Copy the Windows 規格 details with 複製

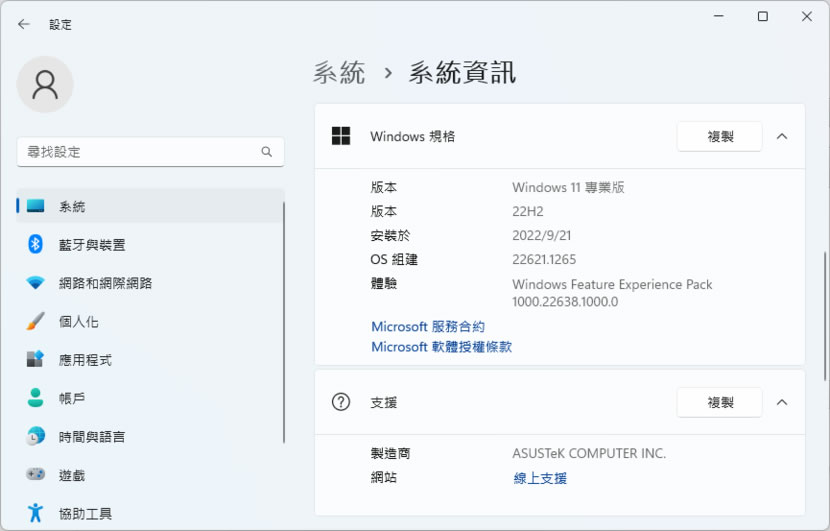(x=720, y=137)
